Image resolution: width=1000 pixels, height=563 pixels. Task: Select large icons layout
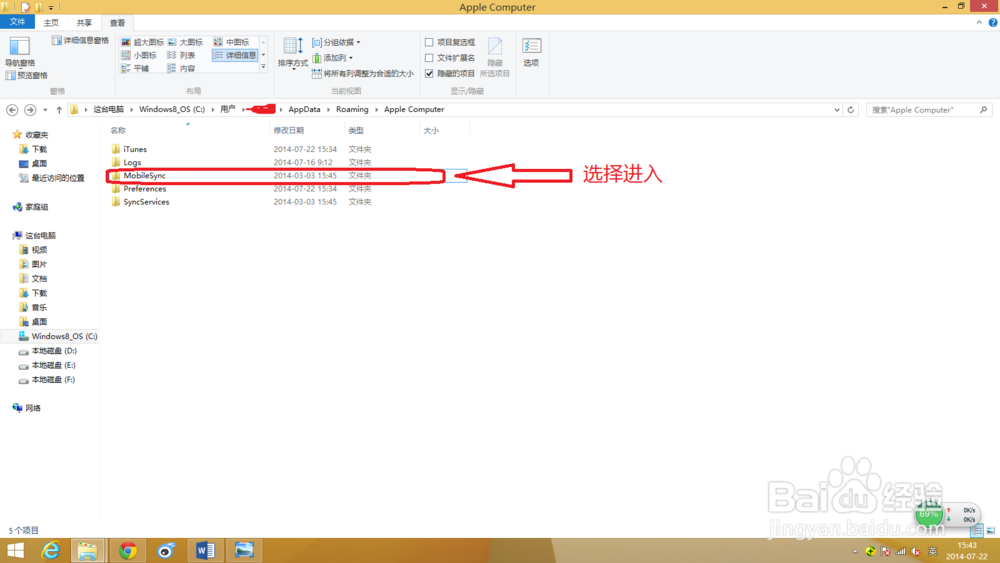186,42
